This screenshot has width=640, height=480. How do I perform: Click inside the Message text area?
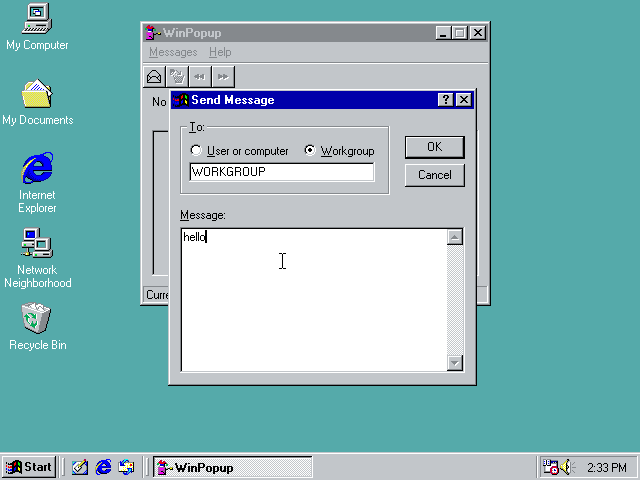pos(314,300)
